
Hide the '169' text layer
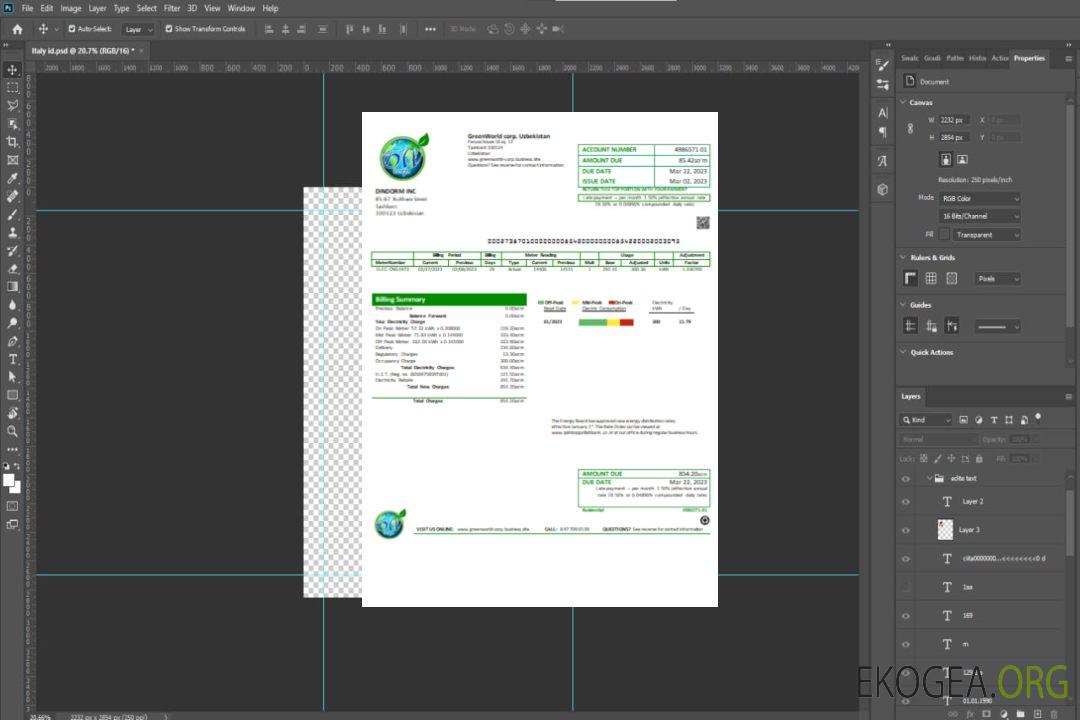906,617
